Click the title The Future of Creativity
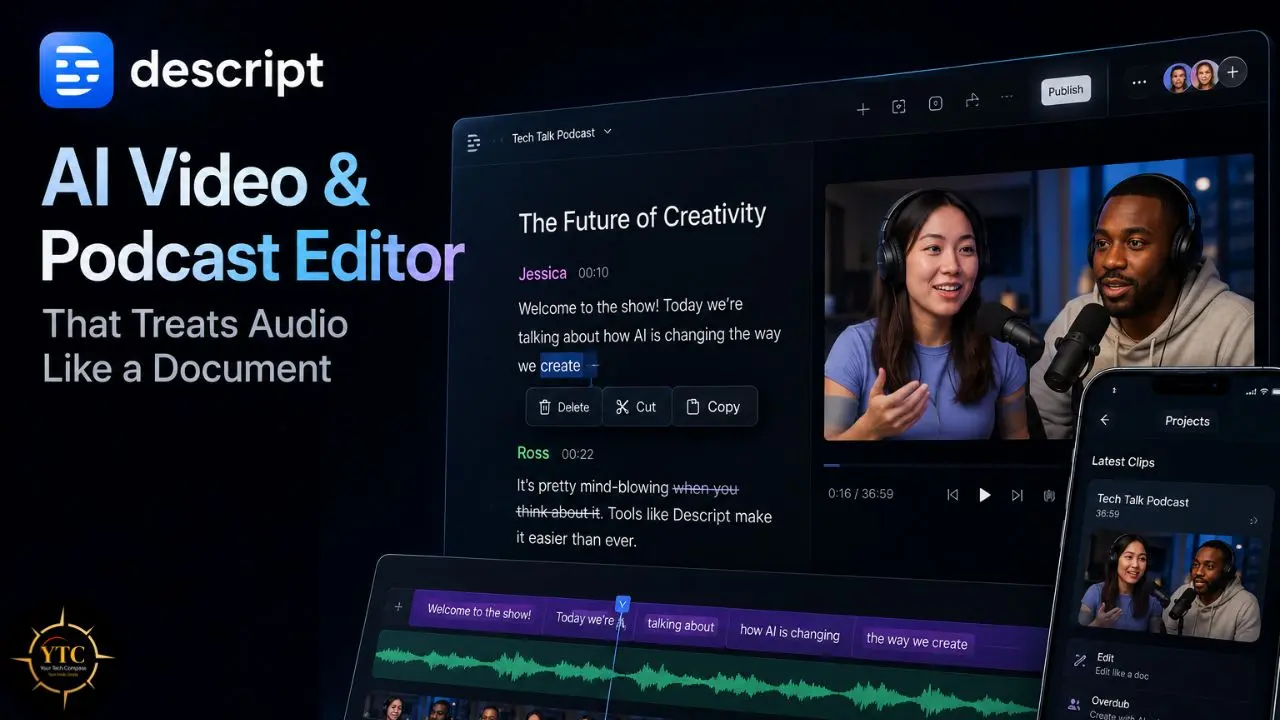 tap(642, 218)
